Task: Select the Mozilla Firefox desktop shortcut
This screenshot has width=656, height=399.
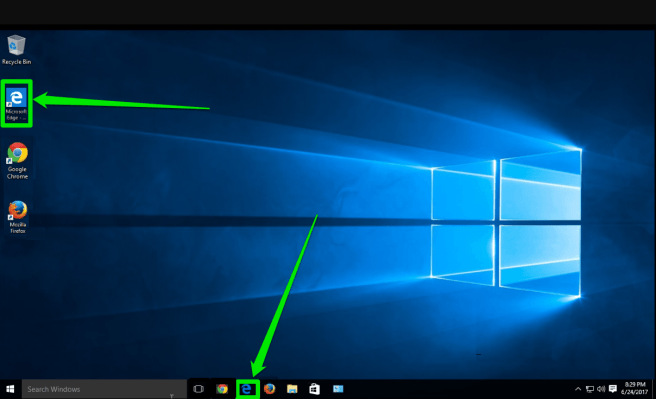Action: (x=18, y=217)
